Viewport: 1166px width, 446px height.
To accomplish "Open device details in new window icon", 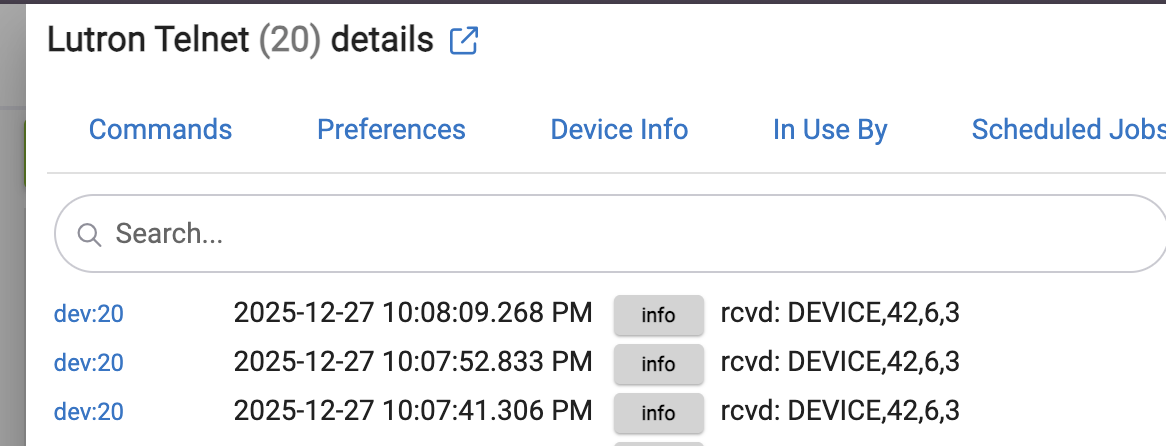I will pyautogui.click(x=464, y=41).
